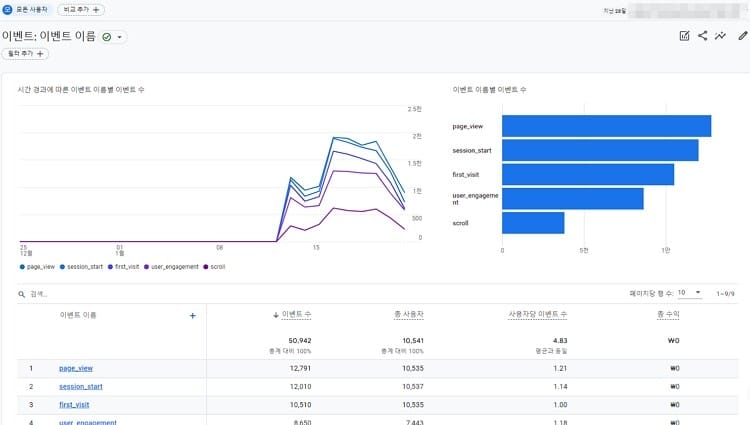Viewport: 750px width, 425px height.
Task: Select the 4.83 events per user value
Action: coord(560,340)
